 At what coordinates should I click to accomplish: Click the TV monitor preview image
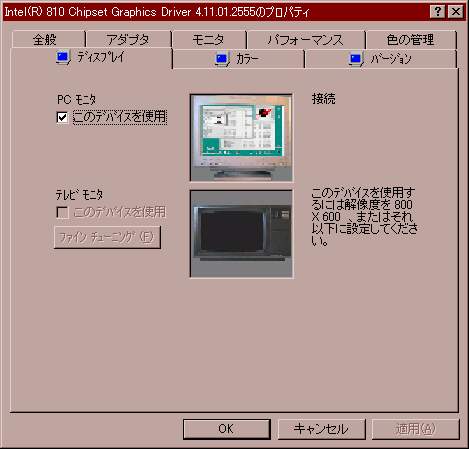(x=241, y=234)
